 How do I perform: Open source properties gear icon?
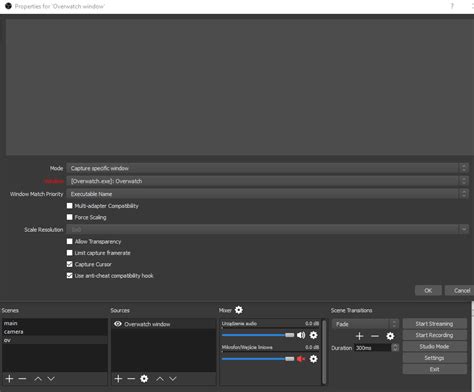click(144, 379)
